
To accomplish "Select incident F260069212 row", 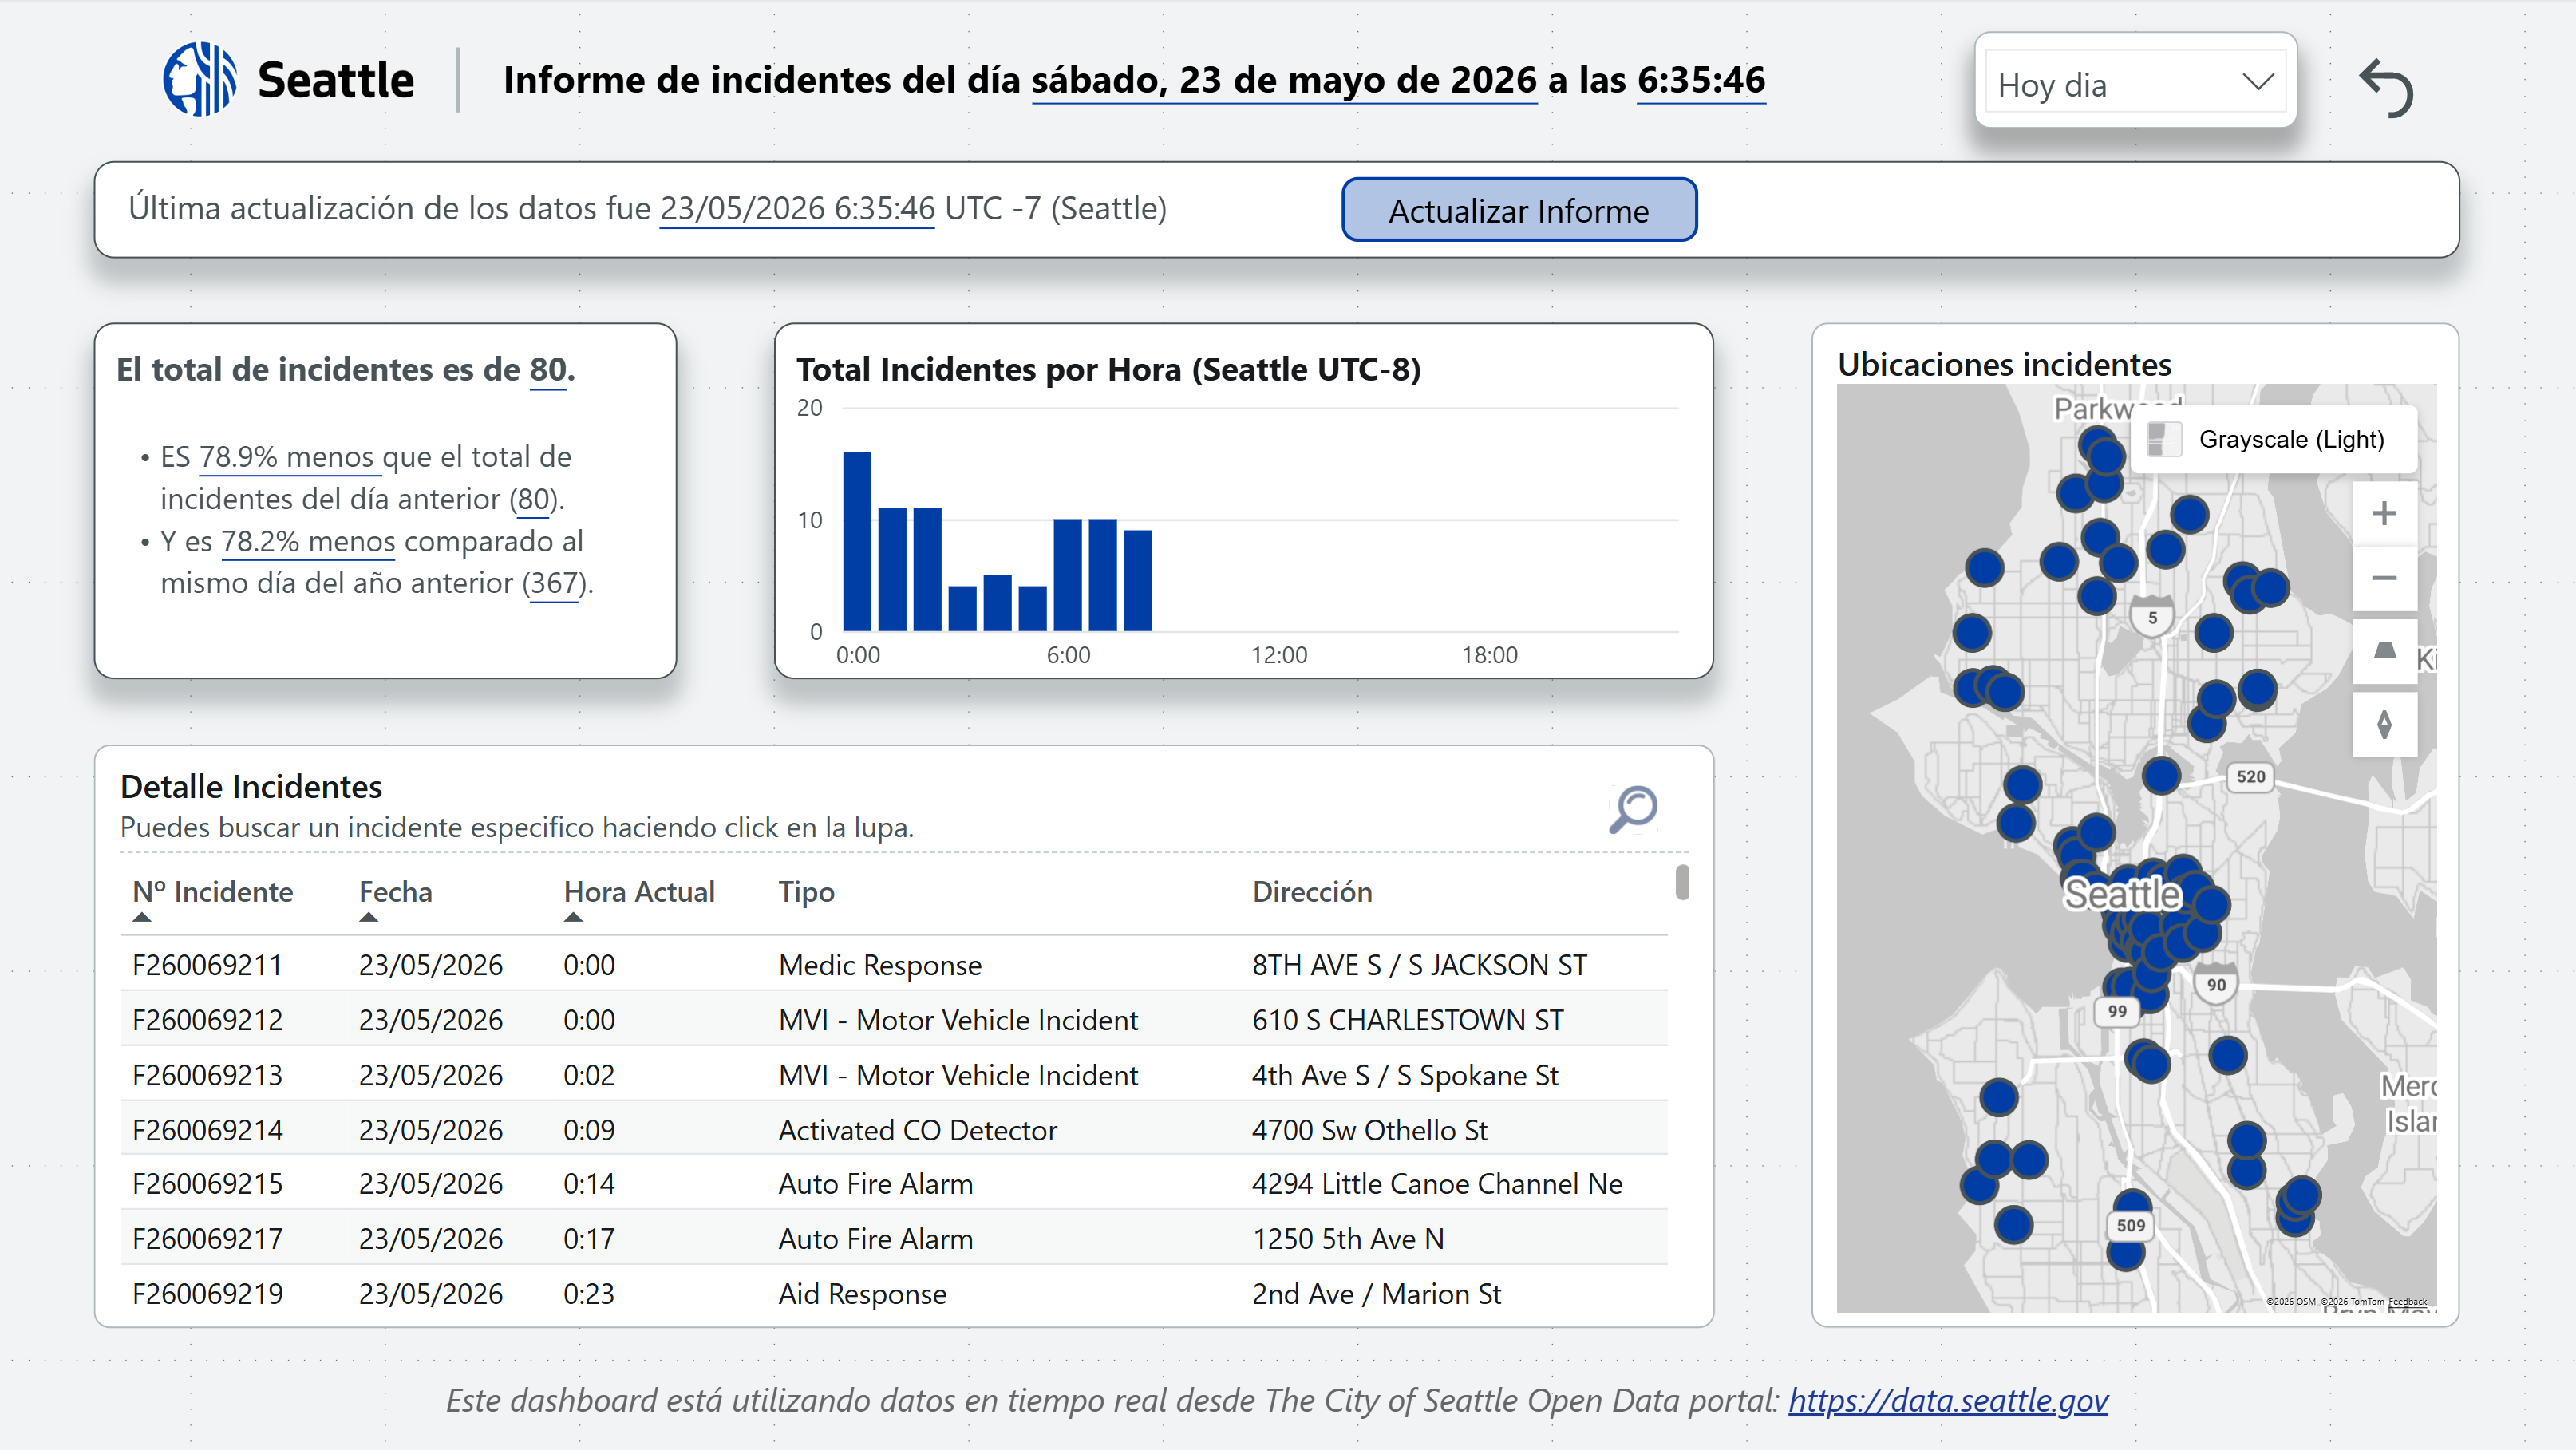I will click(894, 1020).
